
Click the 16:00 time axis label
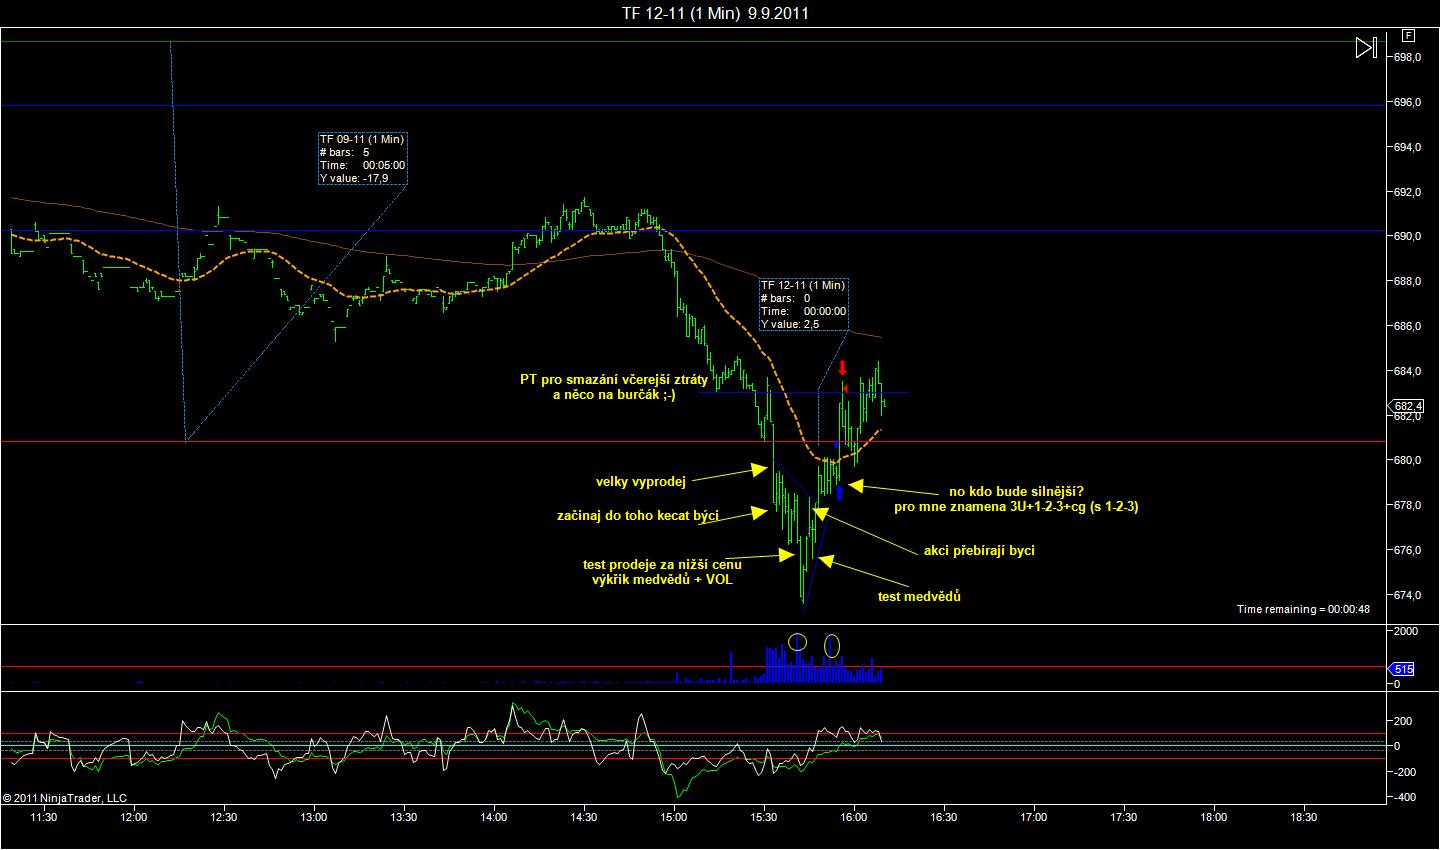click(854, 817)
